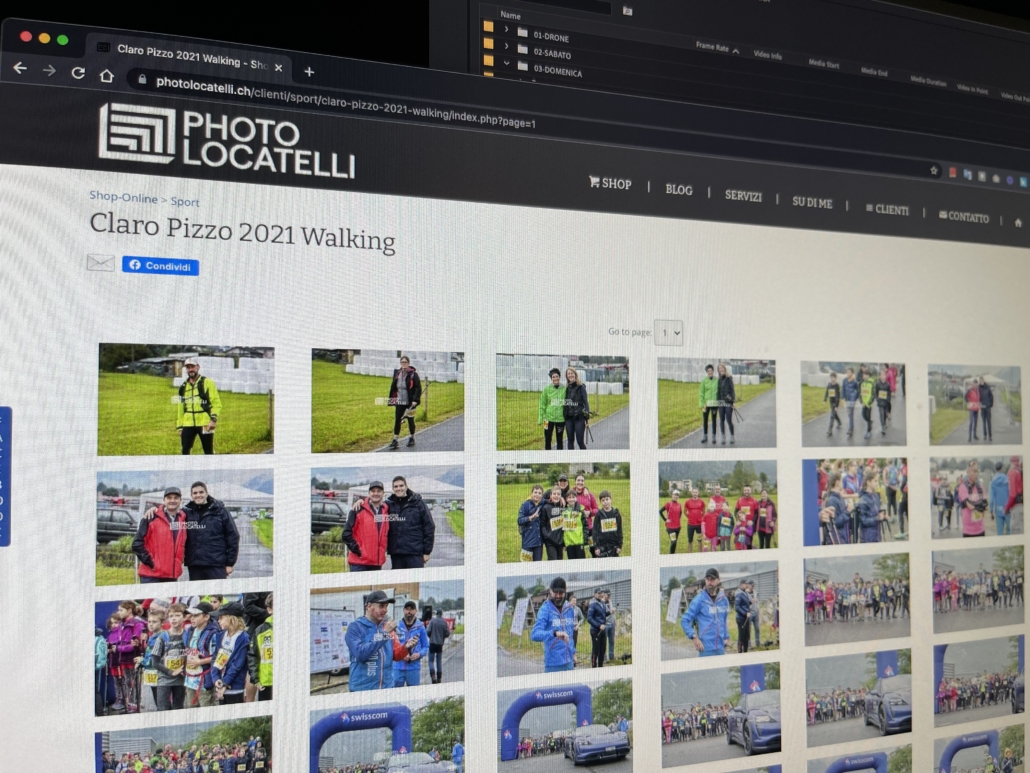Bookmark this page with the star icon

[x=933, y=170]
